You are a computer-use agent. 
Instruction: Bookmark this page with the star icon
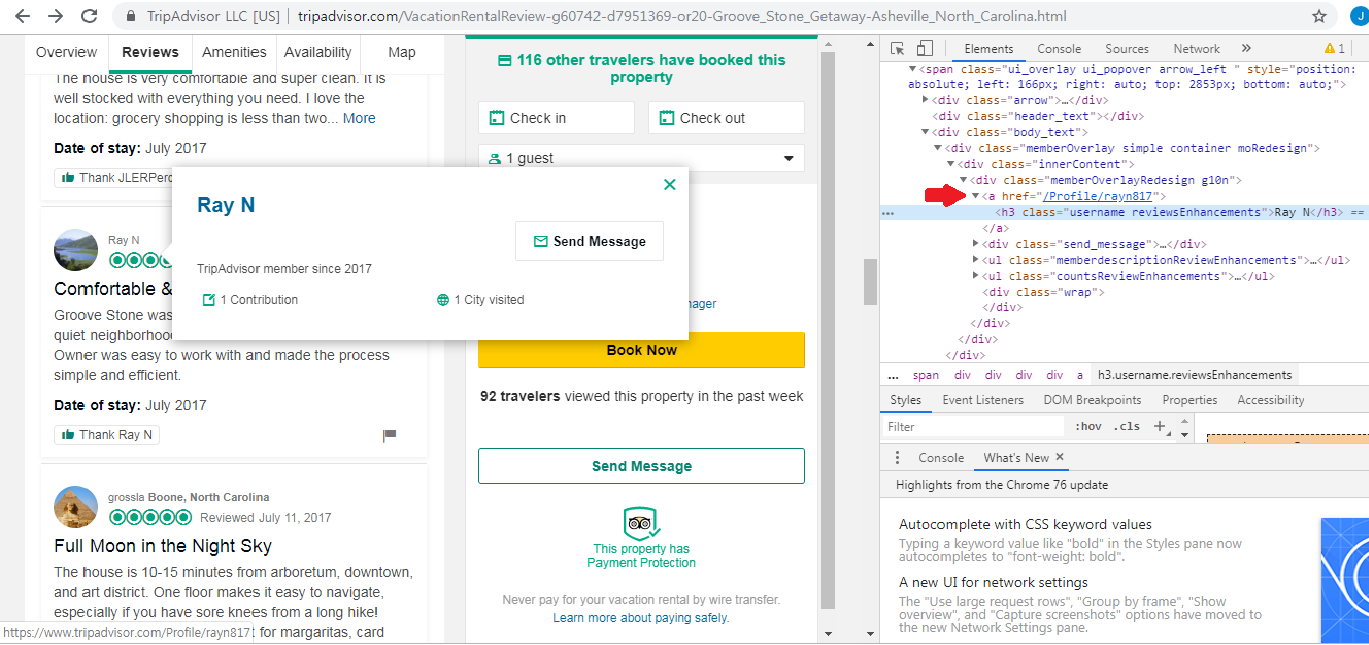coord(1319,16)
